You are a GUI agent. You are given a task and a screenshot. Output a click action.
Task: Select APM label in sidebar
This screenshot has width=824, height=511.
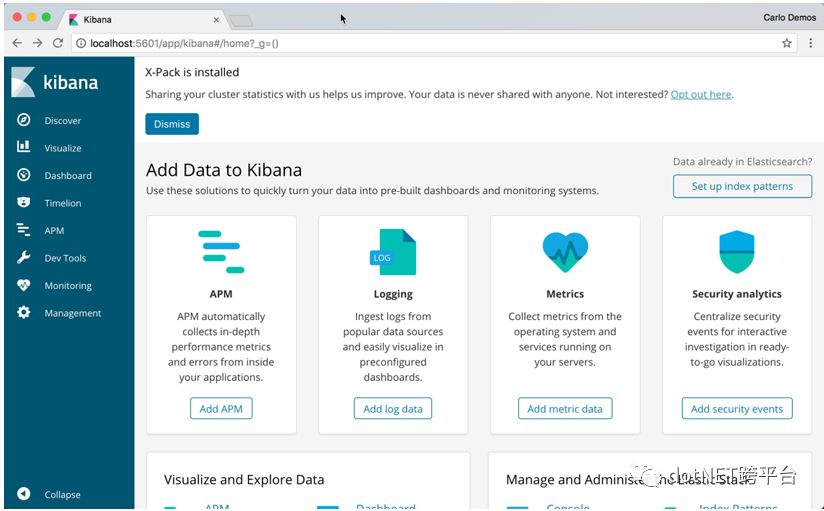tap(54, 230)
